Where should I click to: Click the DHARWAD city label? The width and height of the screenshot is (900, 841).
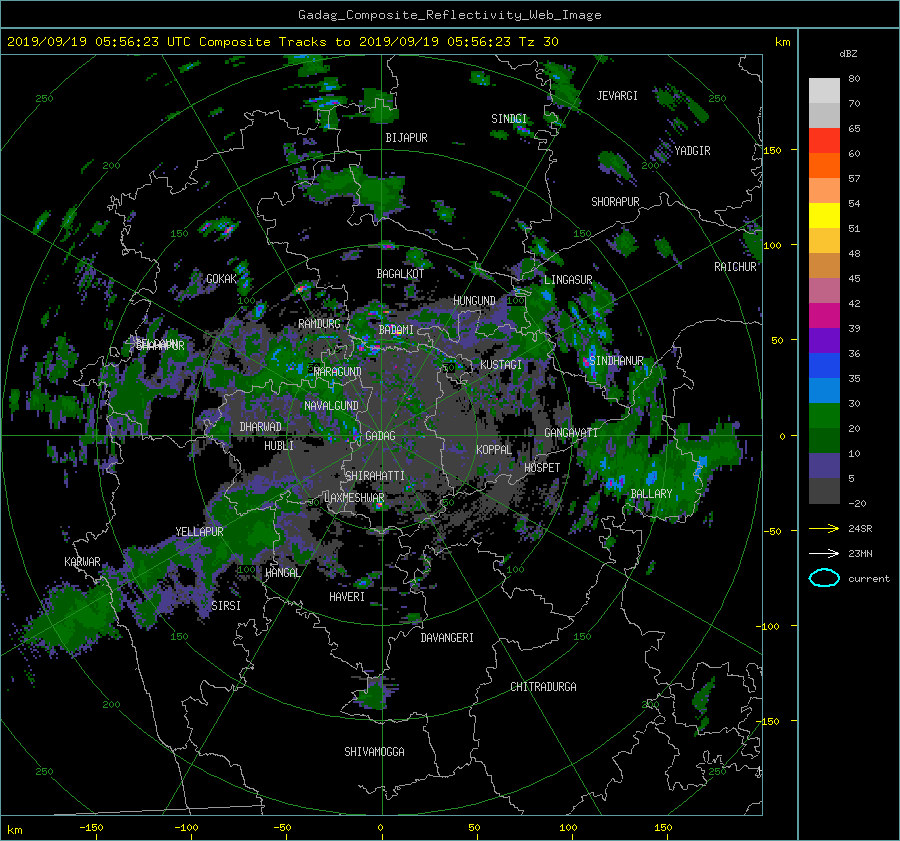(x=260, y=427)
